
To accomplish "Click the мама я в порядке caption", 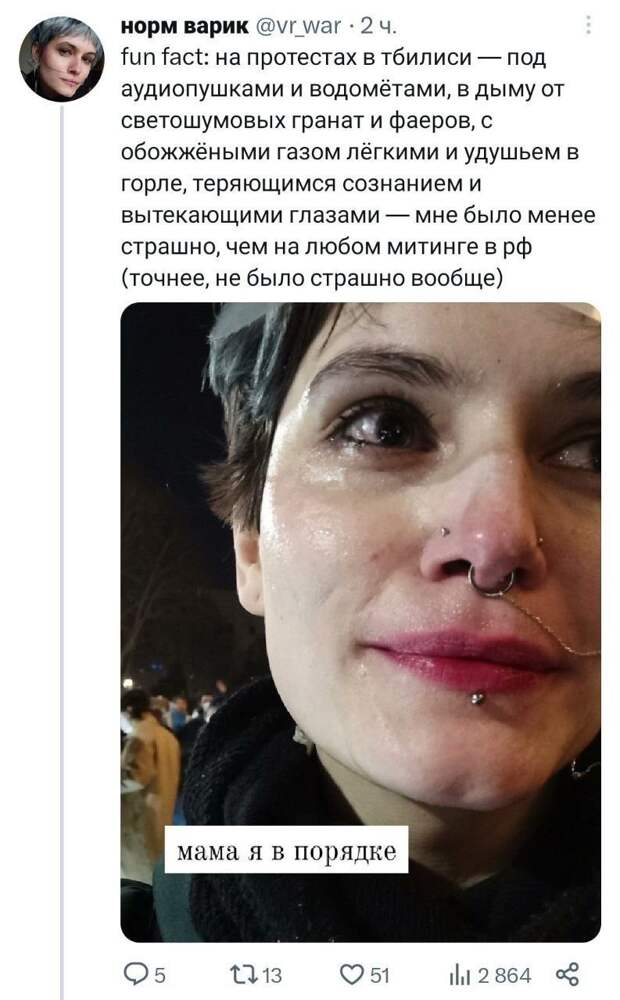I will pyautogui.click(x=286, y=851).
